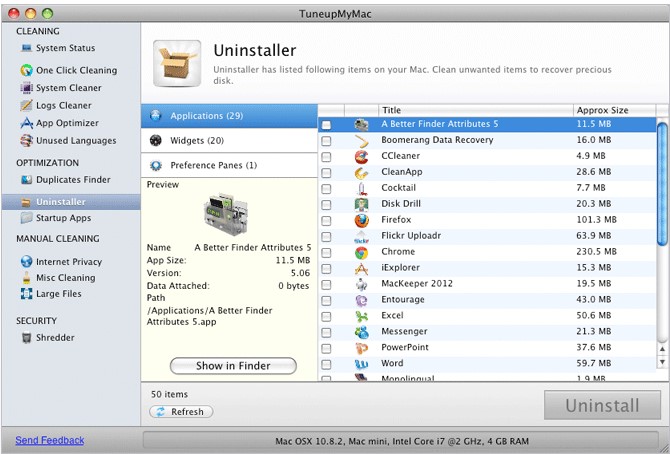The width and height of the screenshot is (670, 454).
Task: Click the Uninstaller cardboard box icon
Action: (177, 64)
